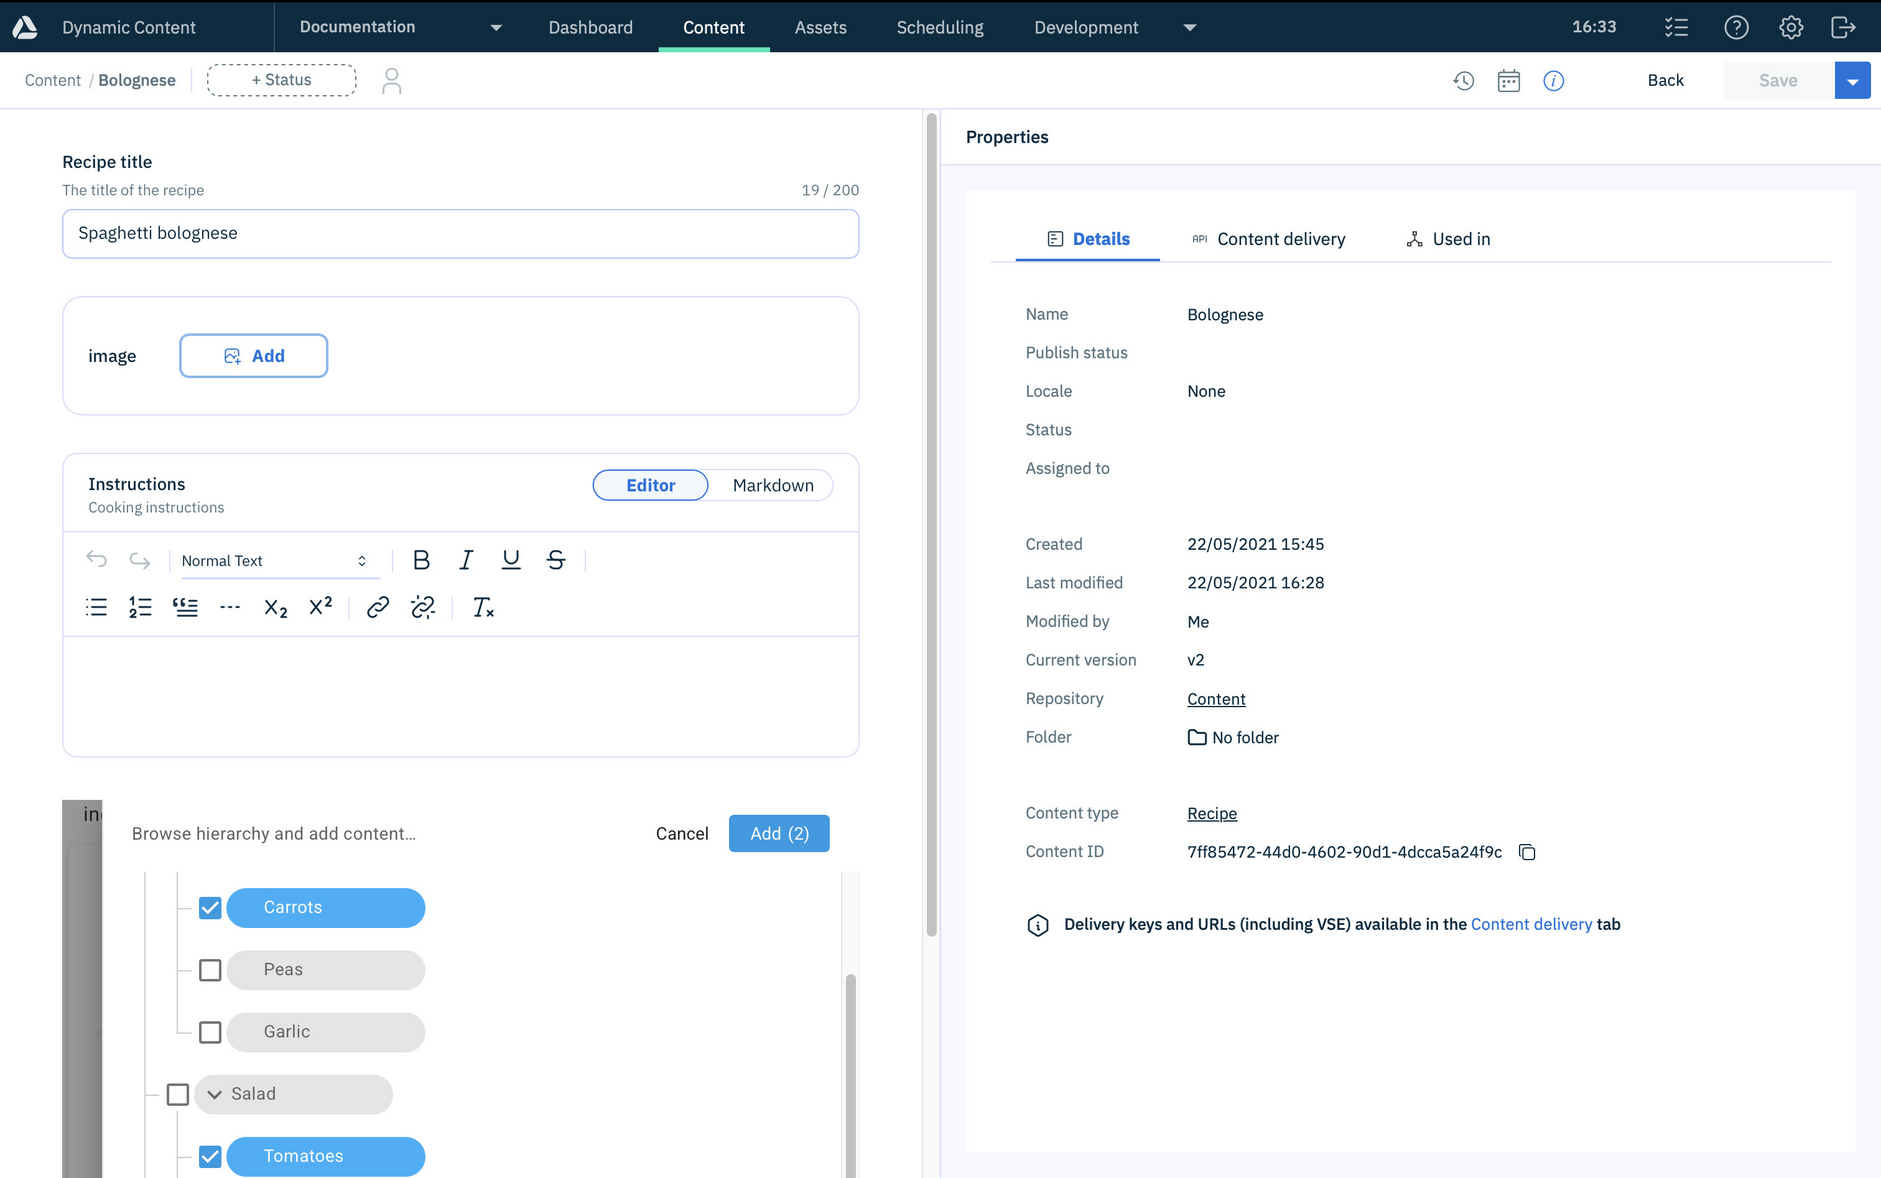Switch to the Markdown view
The width and height of the screenshot is (1881, 1178).
click(772, 485)
